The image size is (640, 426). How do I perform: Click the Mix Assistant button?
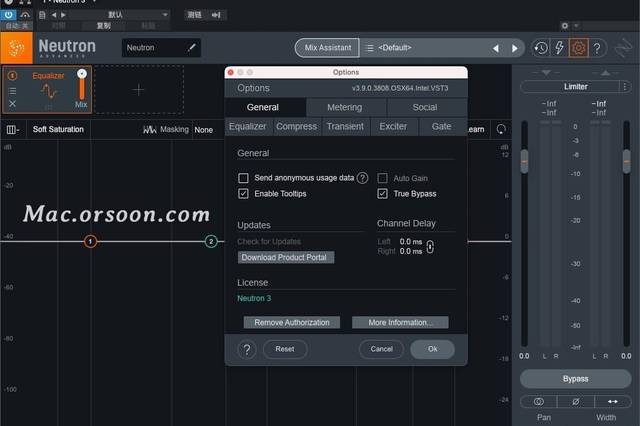pyautogui.click(x=327, y=48)
